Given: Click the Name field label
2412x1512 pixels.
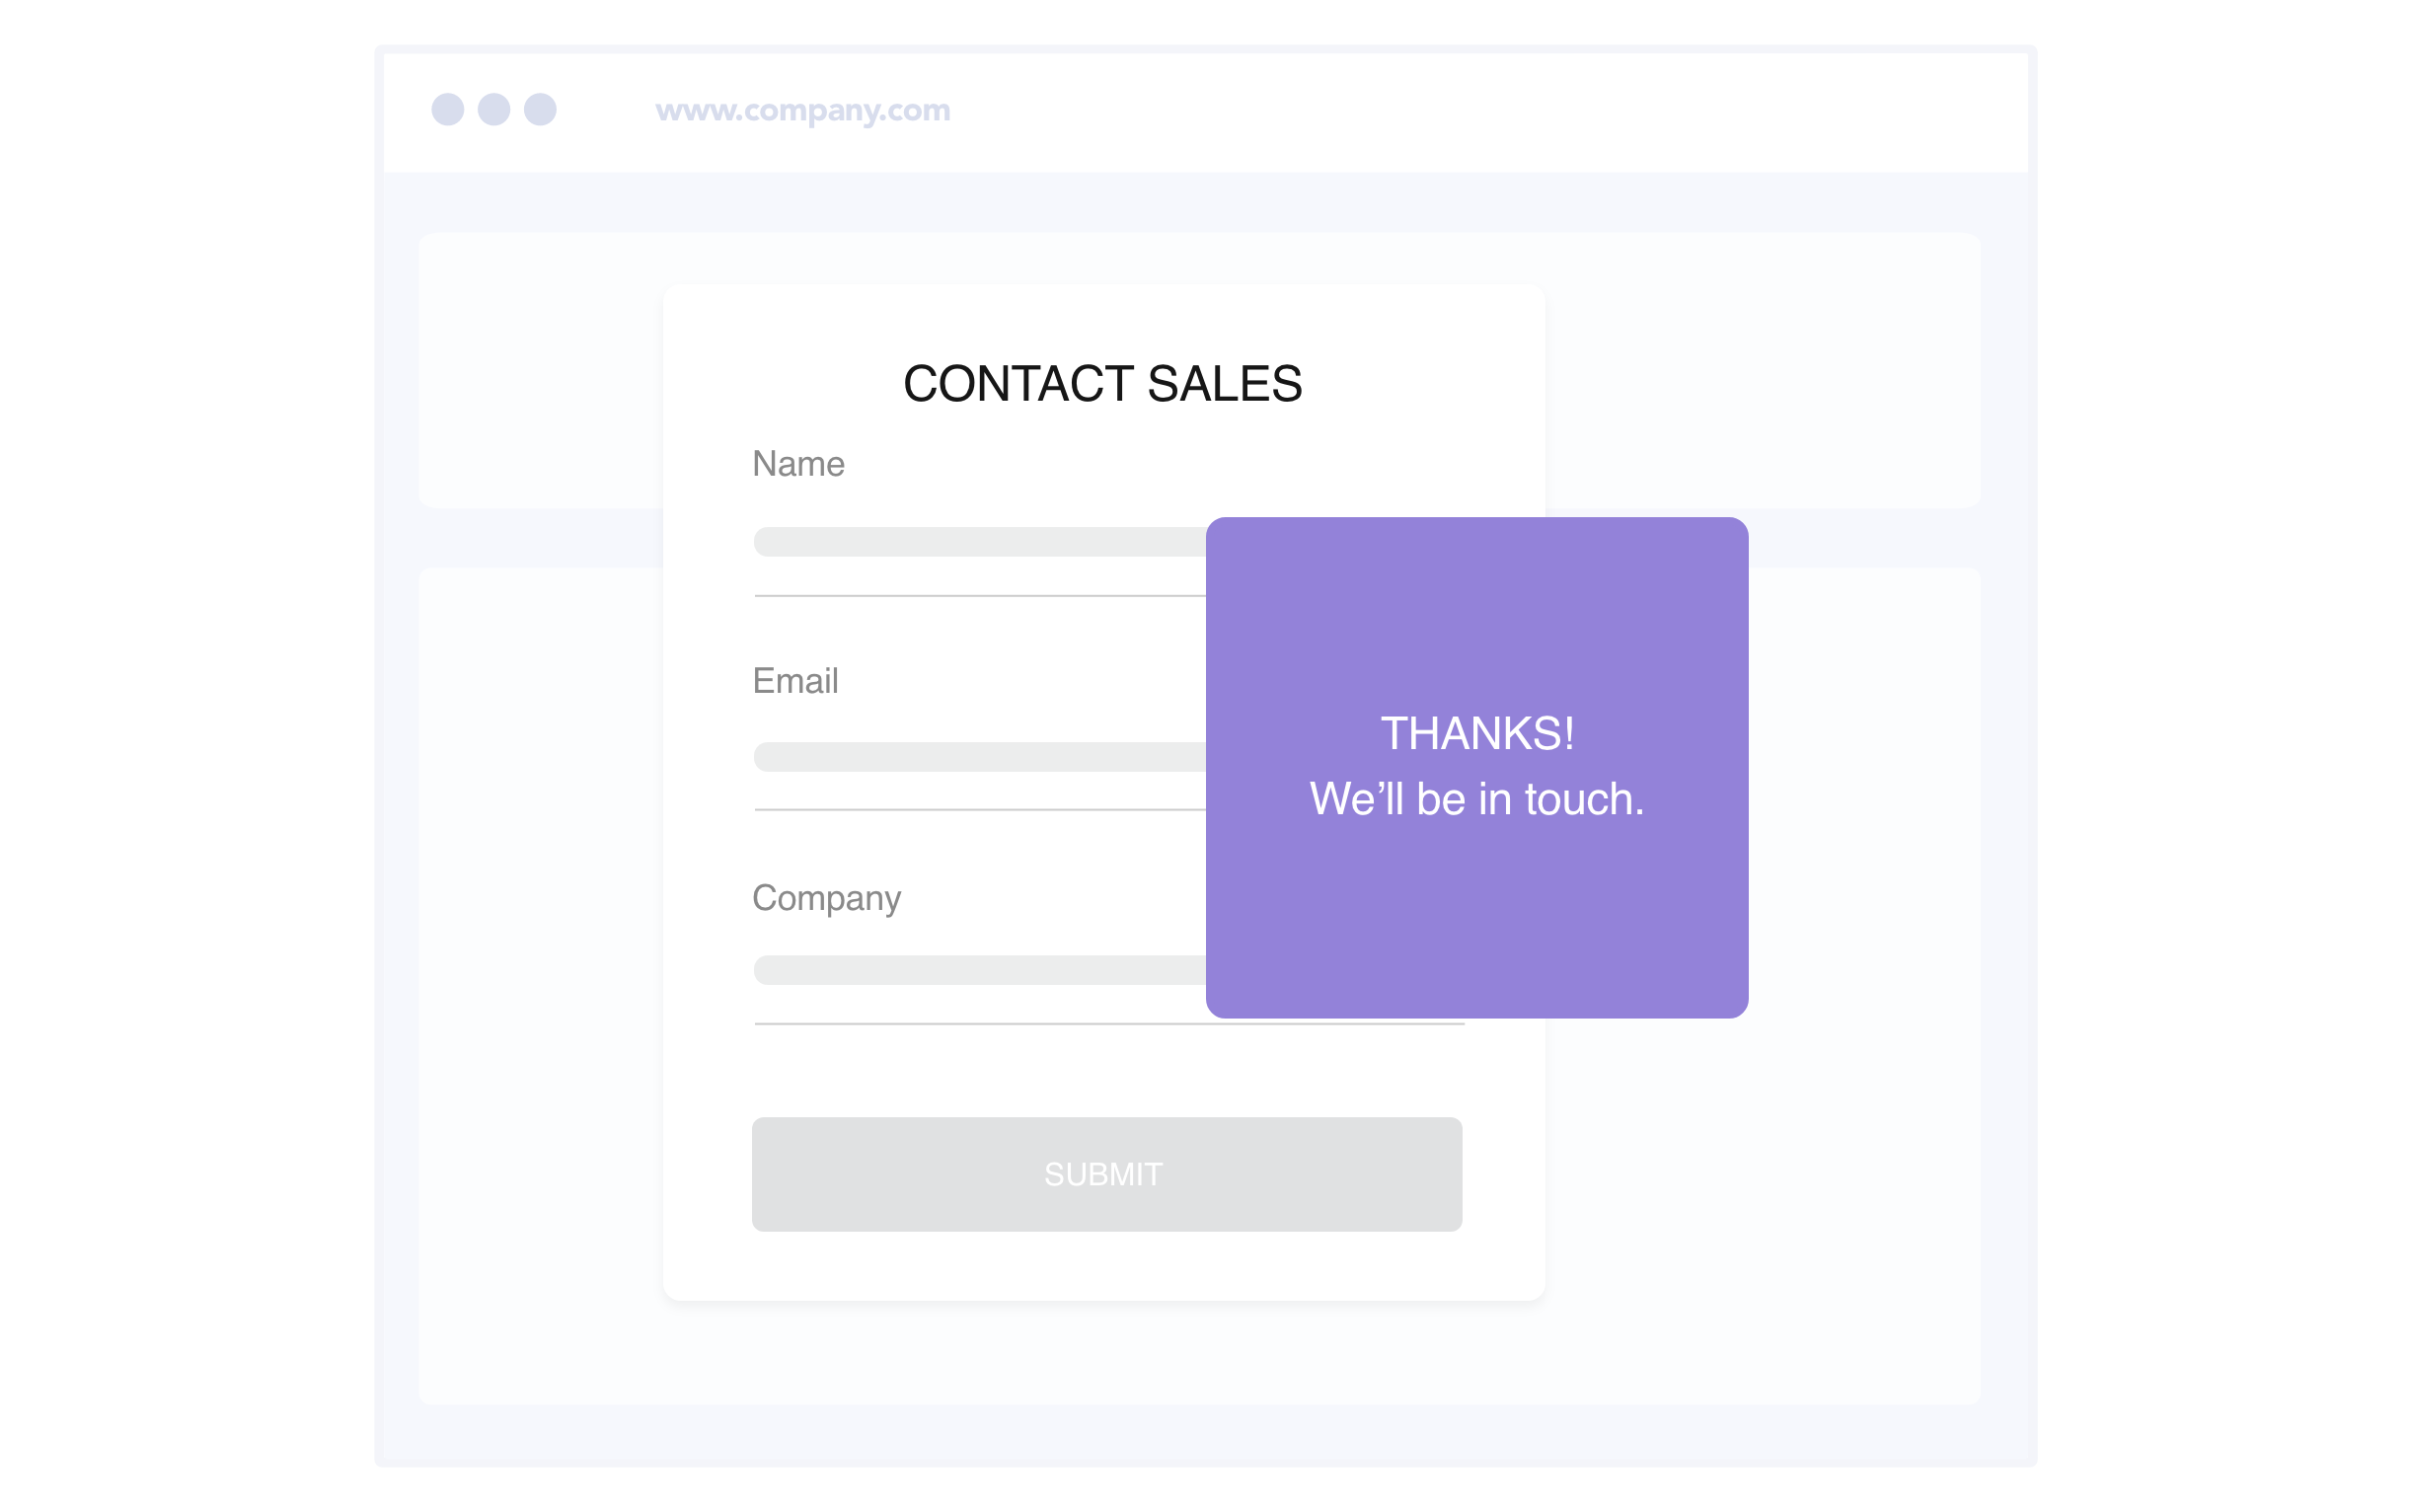Looking at the screenshot, I should pos(798,465).
